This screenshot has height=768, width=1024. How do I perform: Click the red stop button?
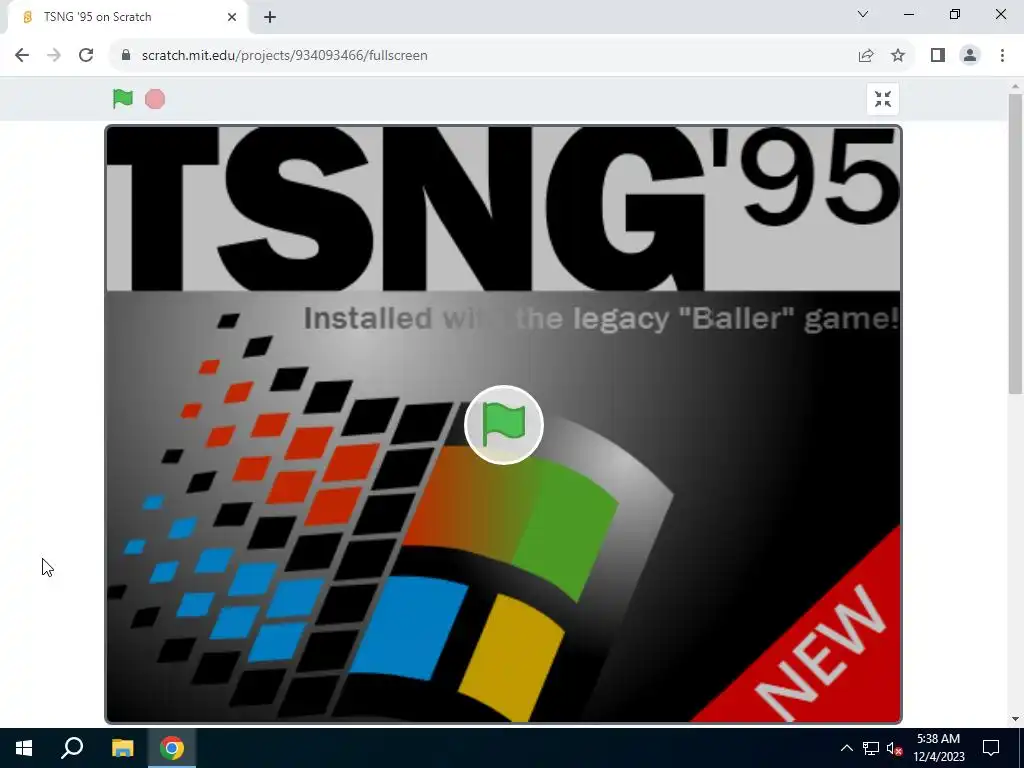pyautogui.click(x=155, y=99)
